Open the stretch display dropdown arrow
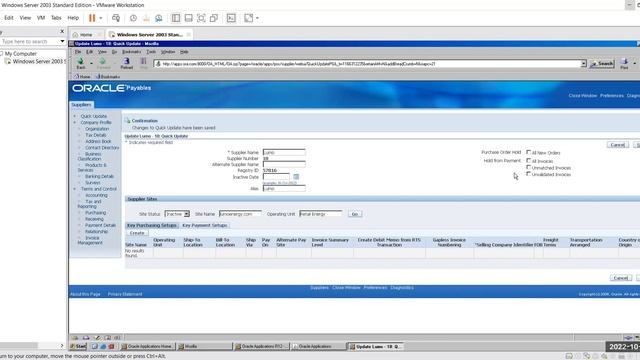 coord(257,18)
